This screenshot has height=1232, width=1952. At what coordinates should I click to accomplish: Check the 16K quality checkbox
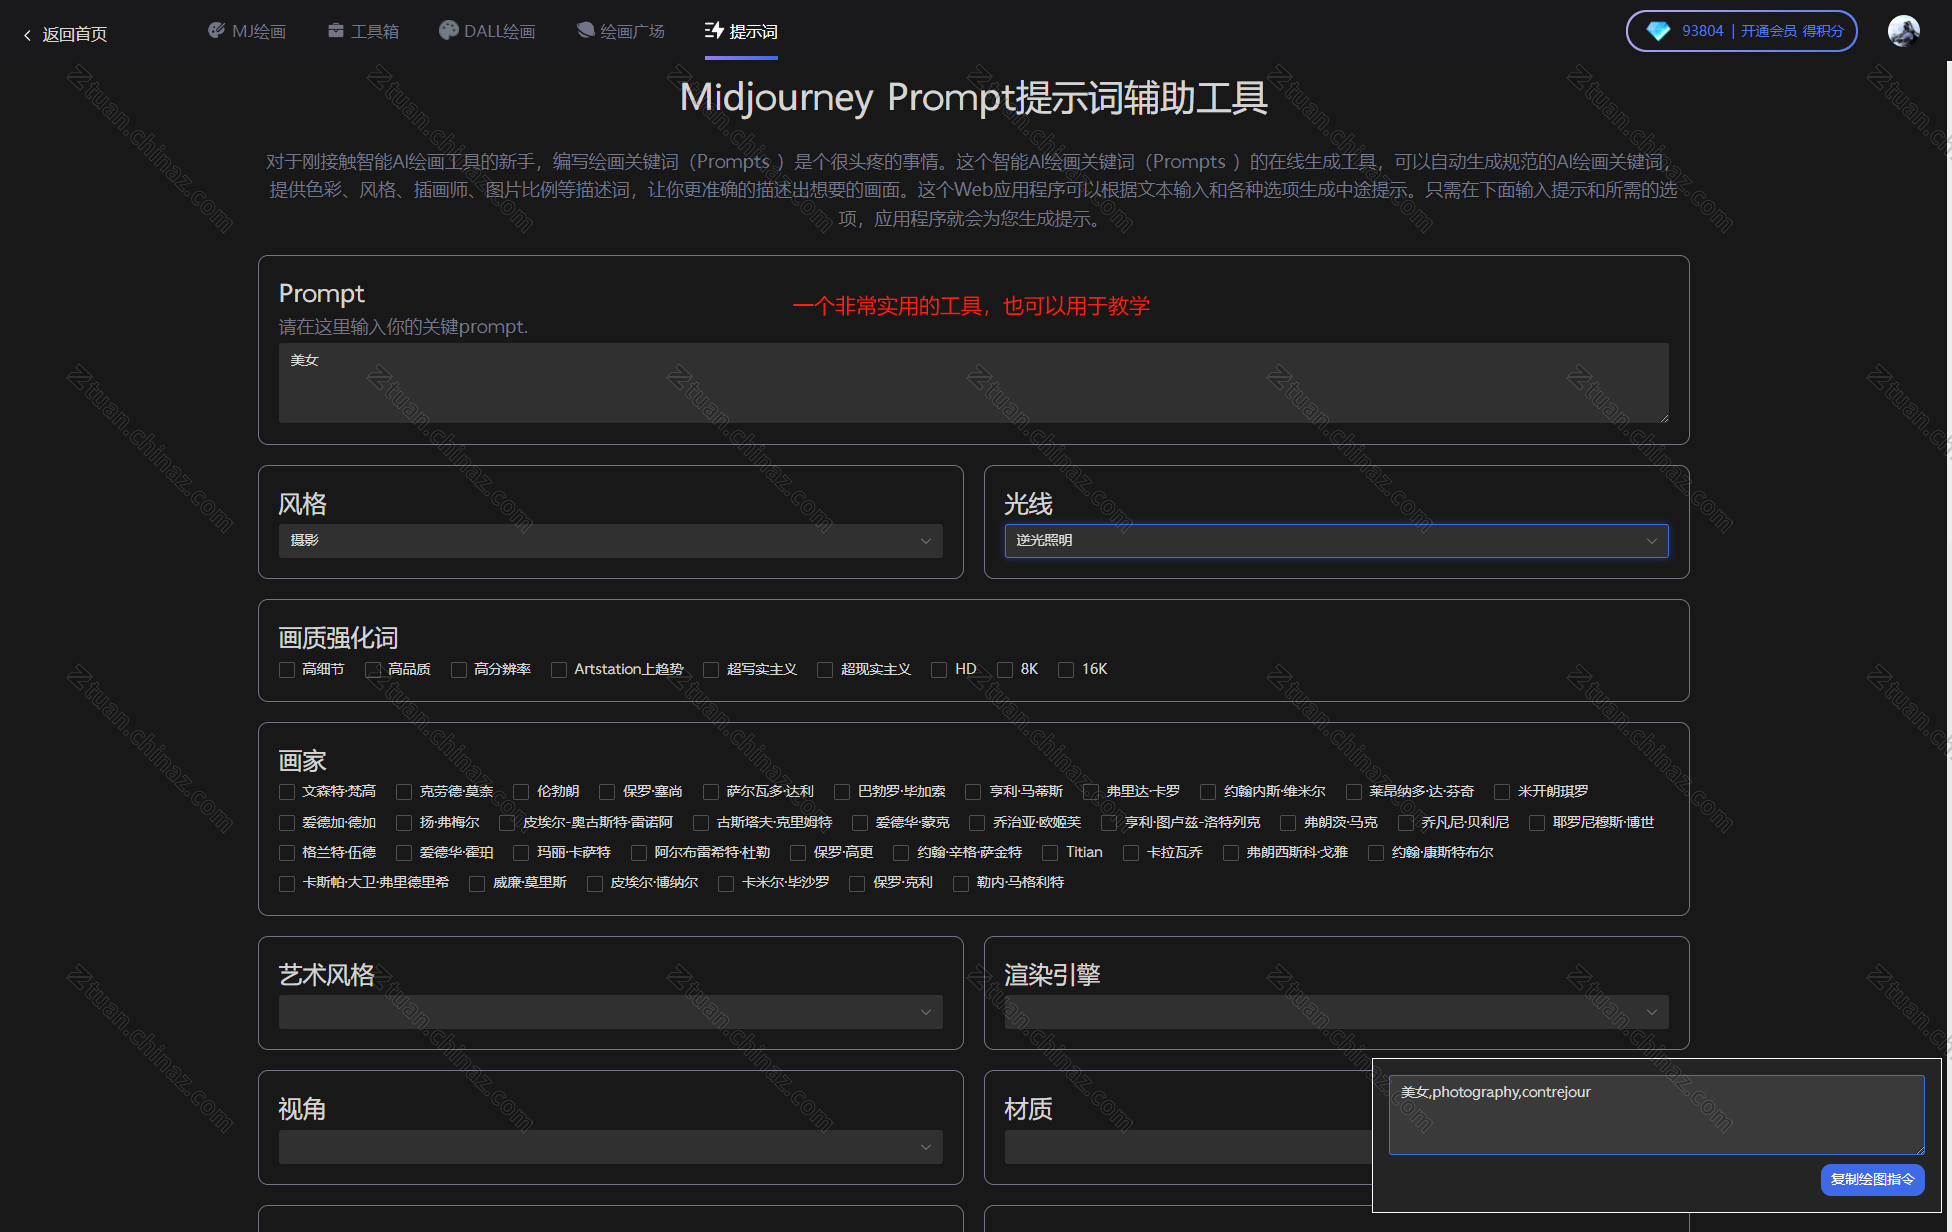point(1066,670)
